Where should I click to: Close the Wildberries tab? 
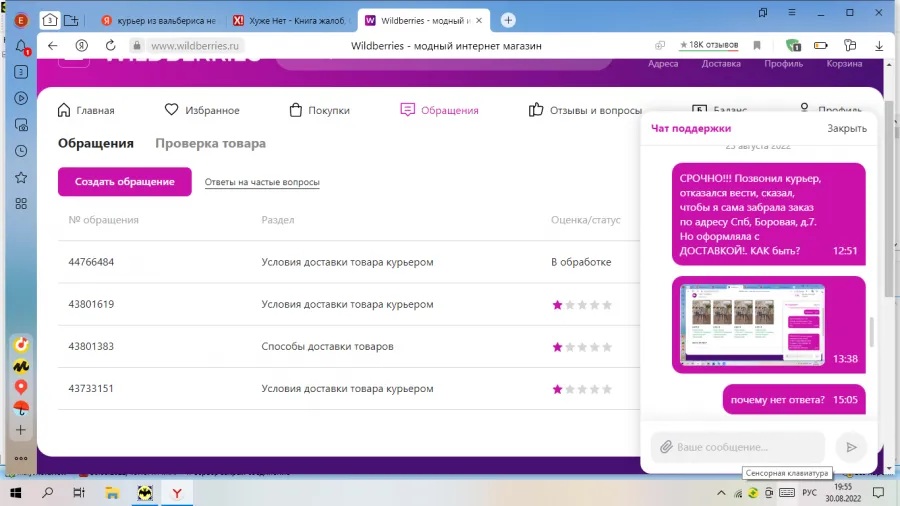click(x=479, y=21)
